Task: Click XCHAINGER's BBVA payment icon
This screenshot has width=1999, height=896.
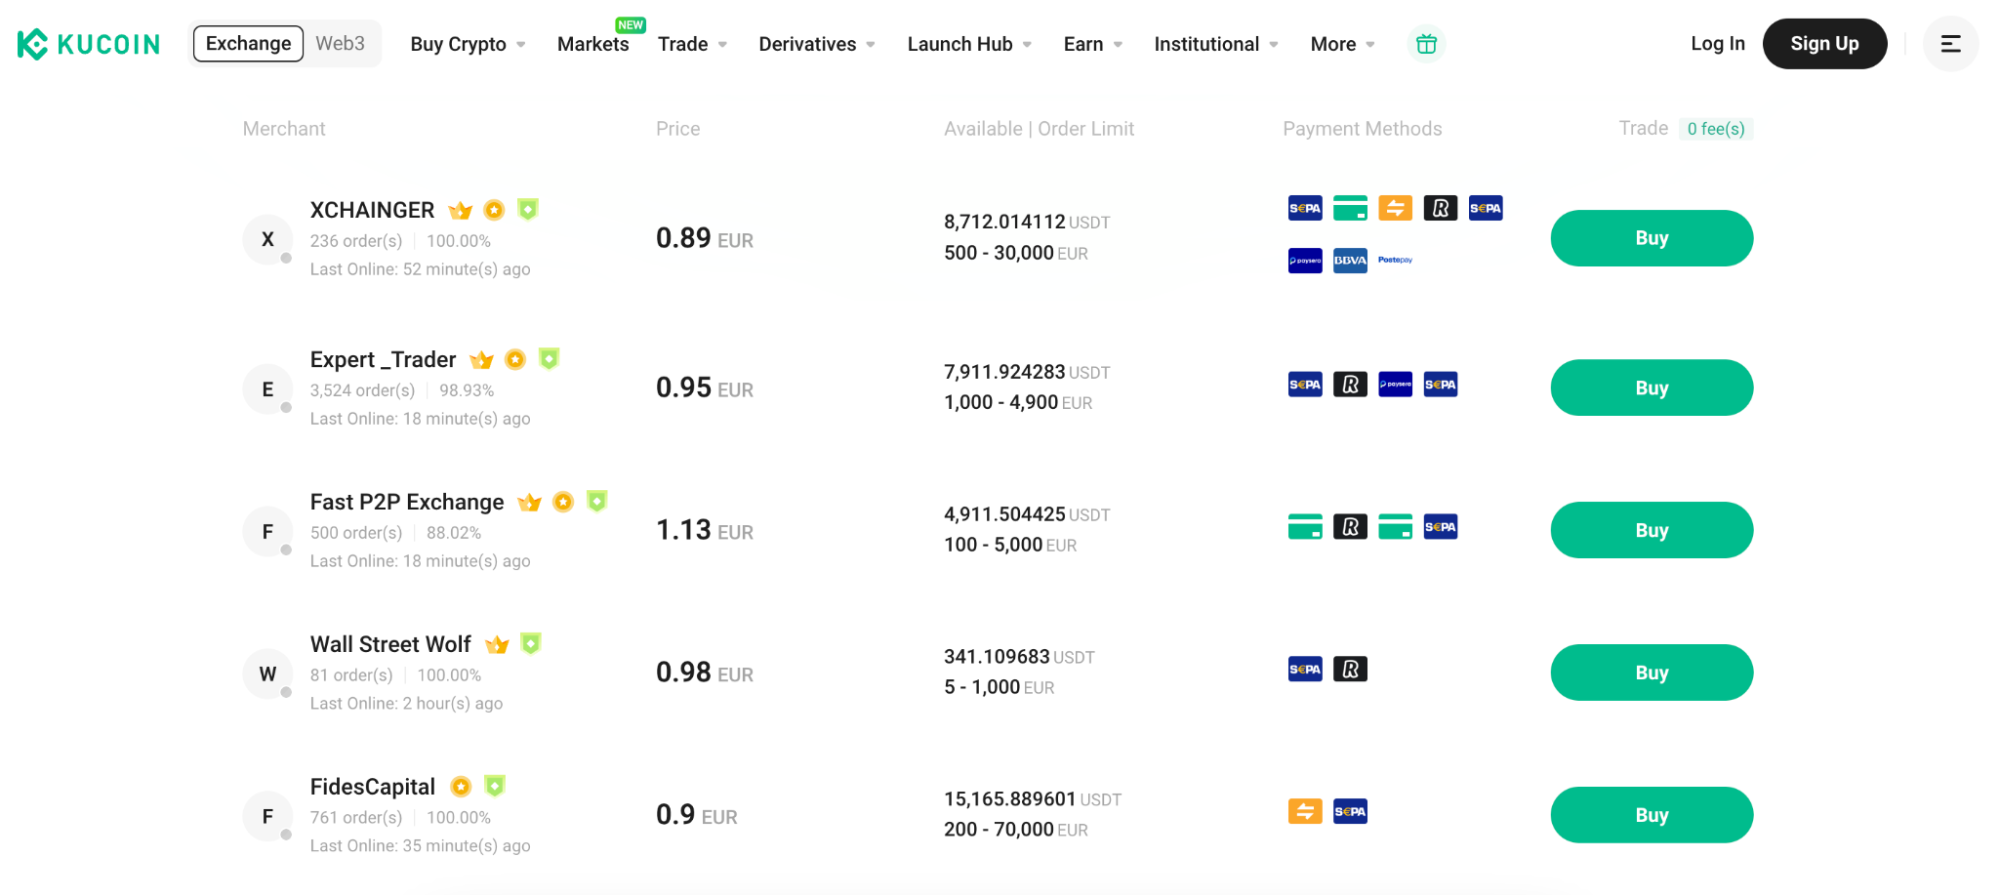Action: (x=1350, y=260)
